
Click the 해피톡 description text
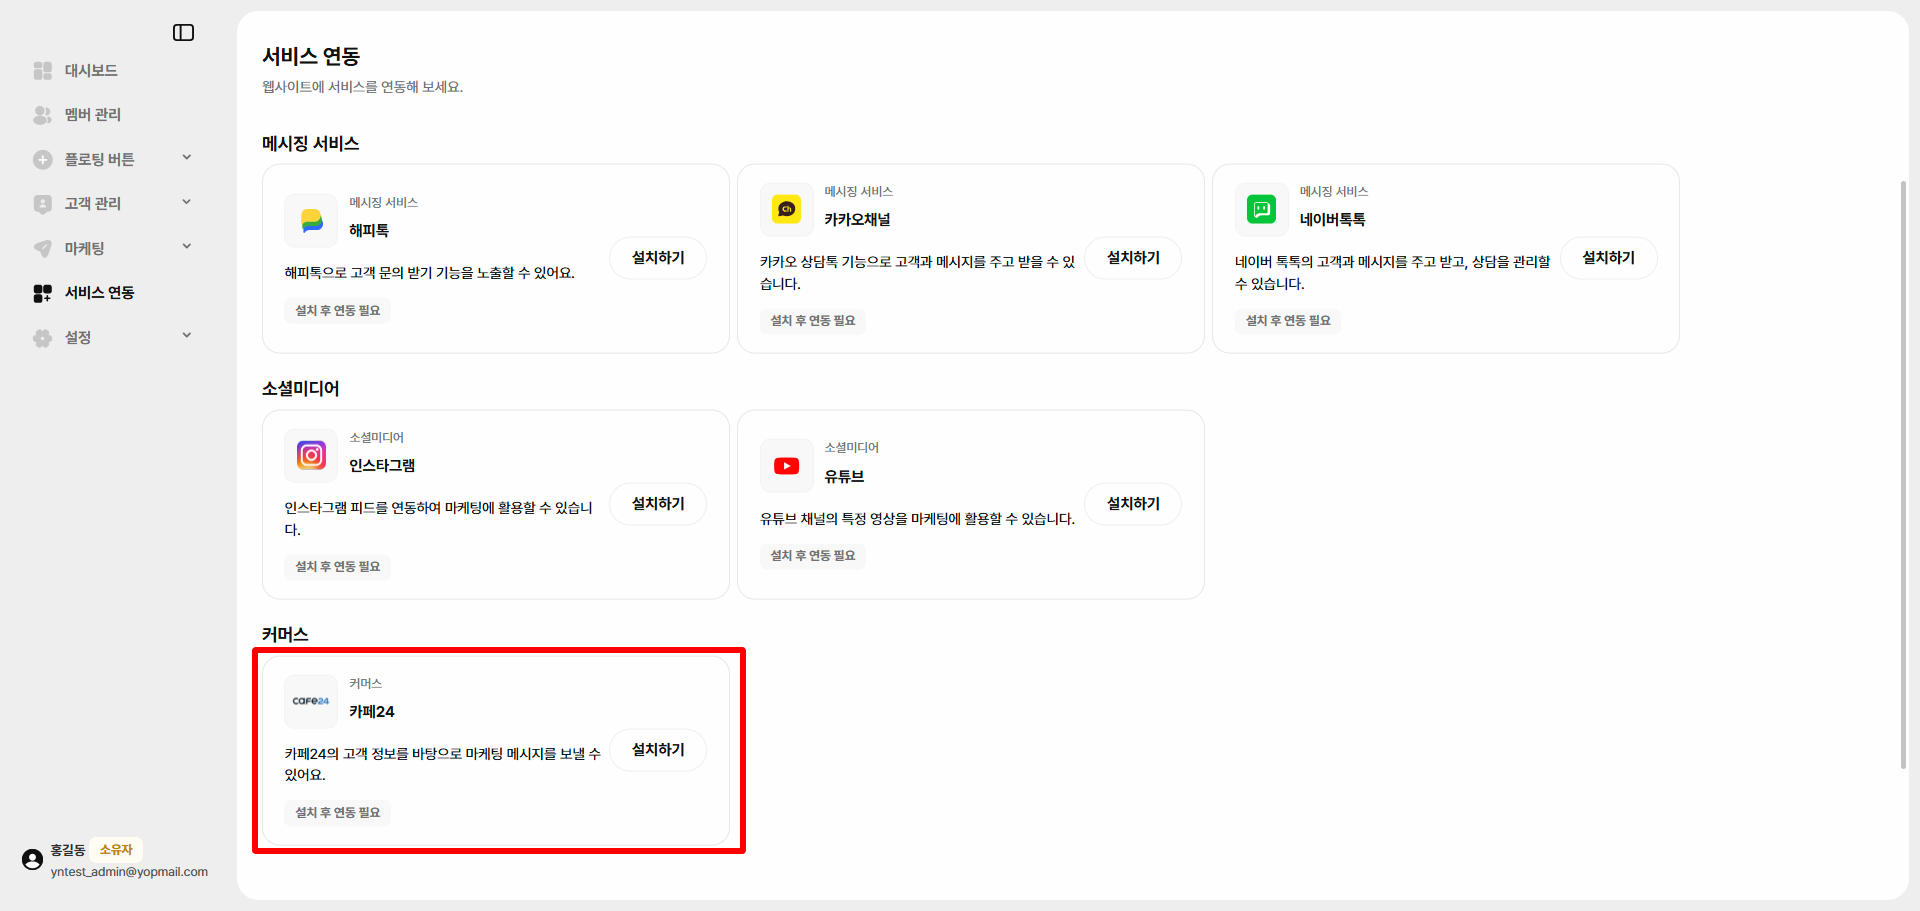point(430,273)
